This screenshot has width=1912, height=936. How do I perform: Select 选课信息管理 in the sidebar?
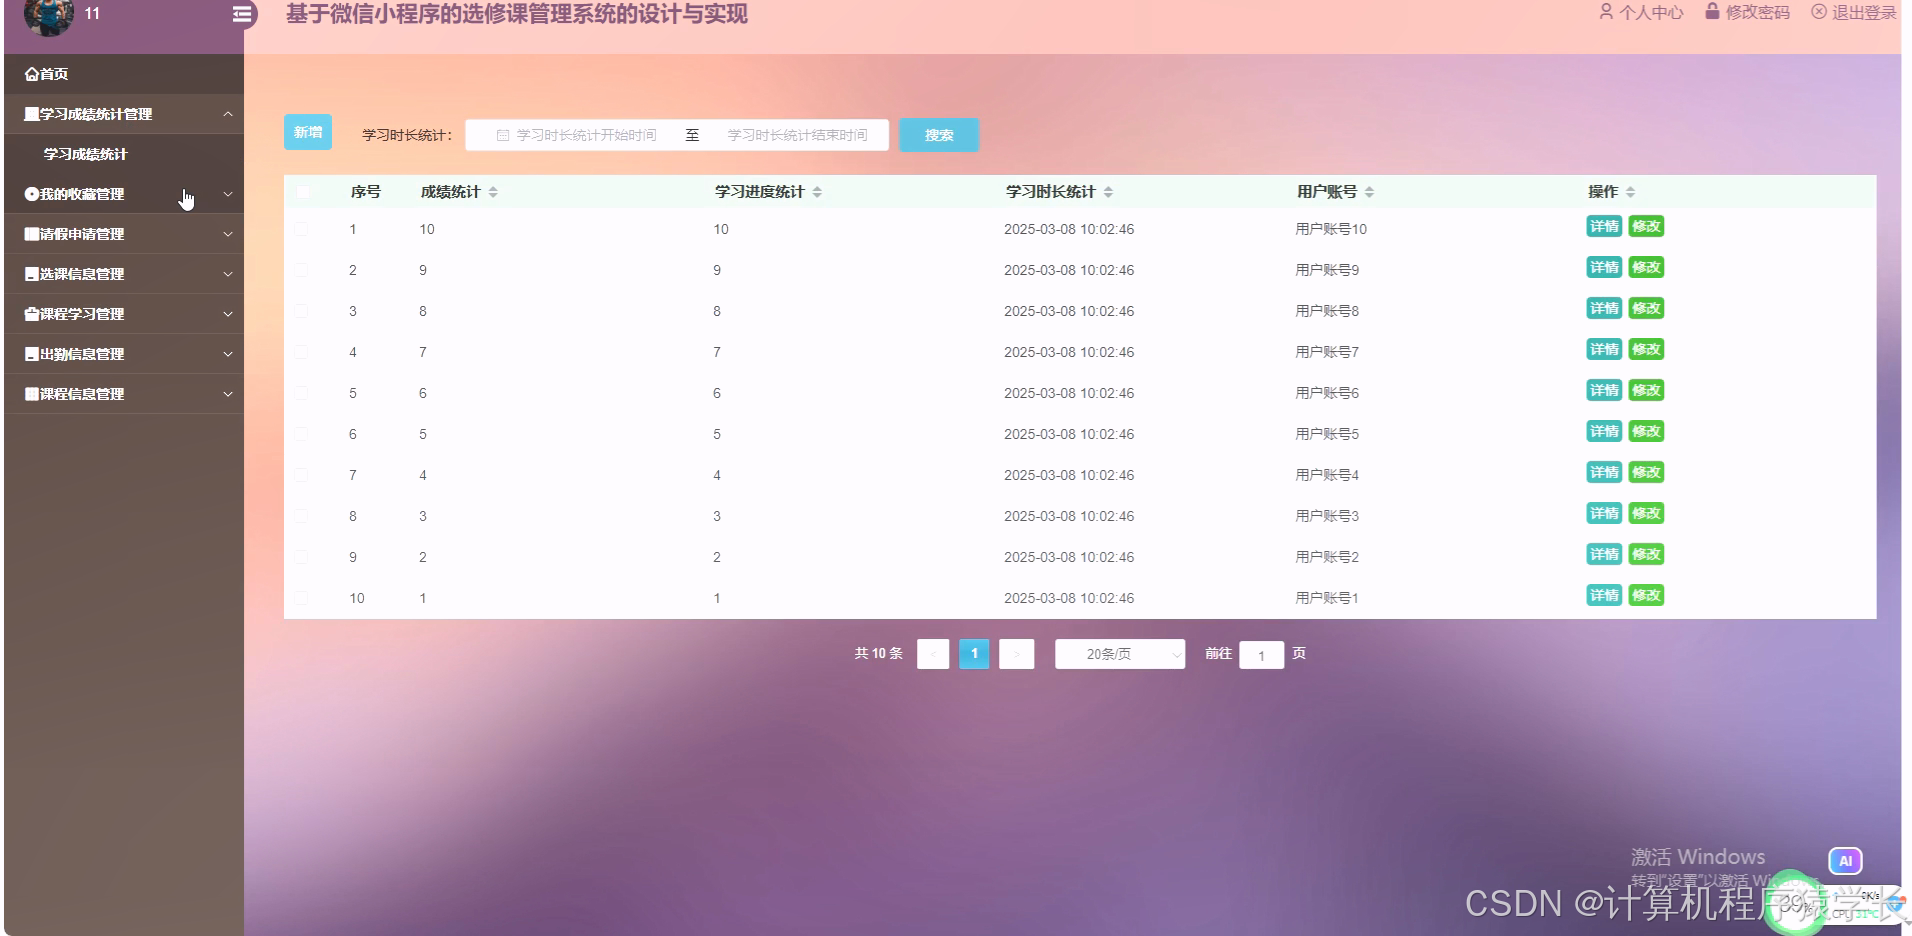80,273
